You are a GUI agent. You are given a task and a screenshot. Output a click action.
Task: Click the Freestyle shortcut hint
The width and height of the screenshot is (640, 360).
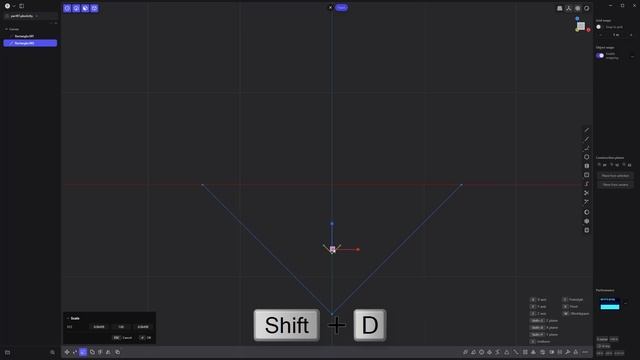(x=573, y=300)
